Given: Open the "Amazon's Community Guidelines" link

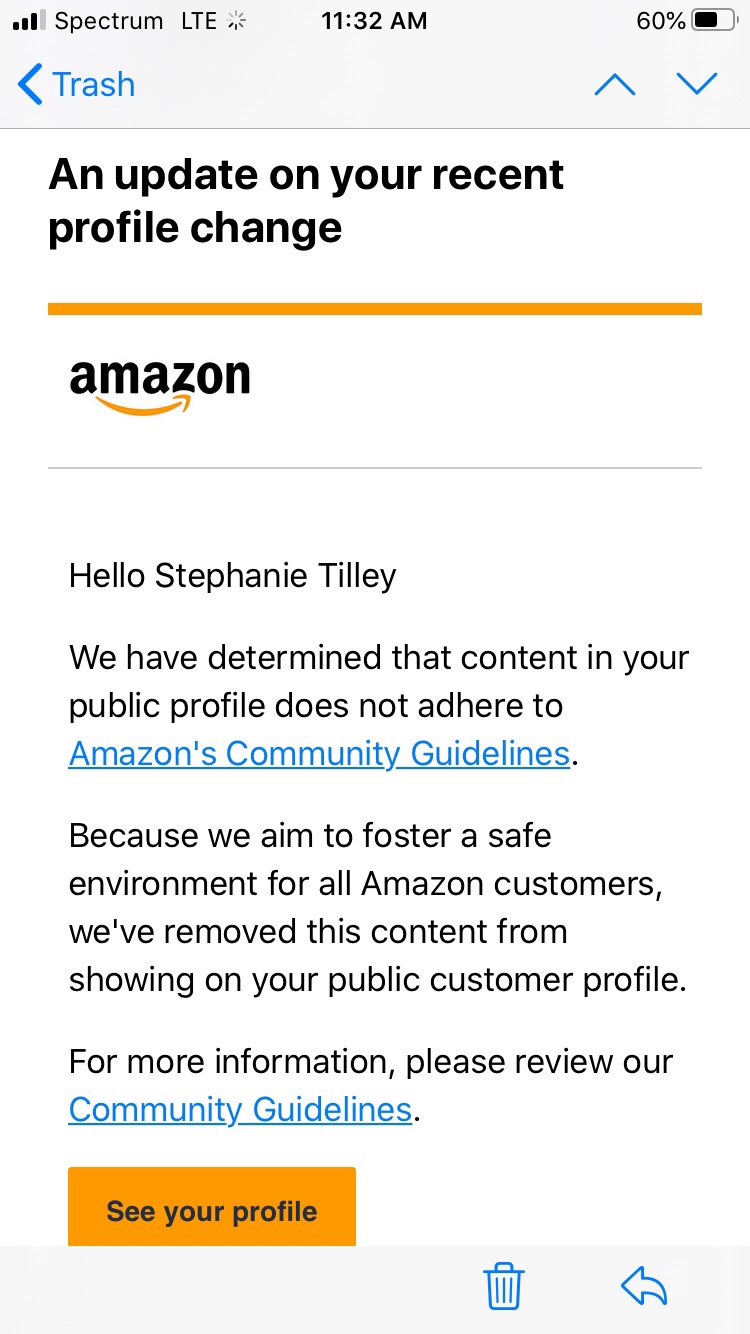Looking at the screenshot, I should coord(319,753).
